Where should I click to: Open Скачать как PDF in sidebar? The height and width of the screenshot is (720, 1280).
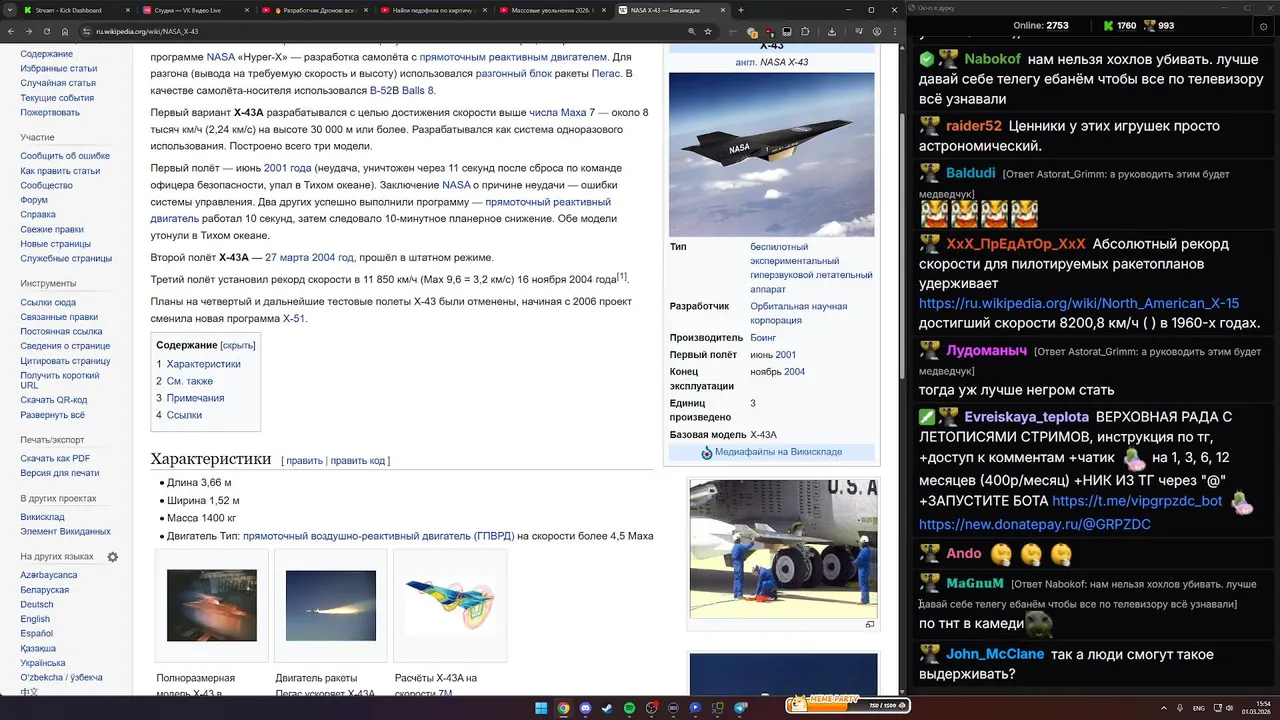click(55, 458)
